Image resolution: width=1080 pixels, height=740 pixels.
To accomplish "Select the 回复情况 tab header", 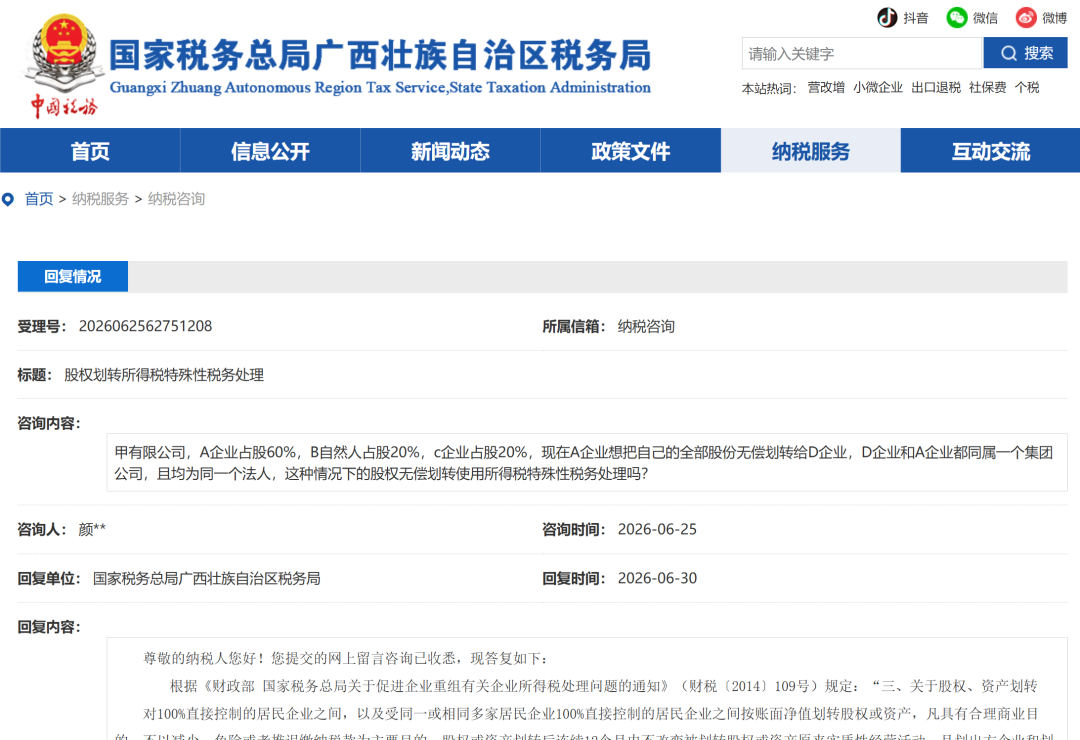I will (73, 276).
